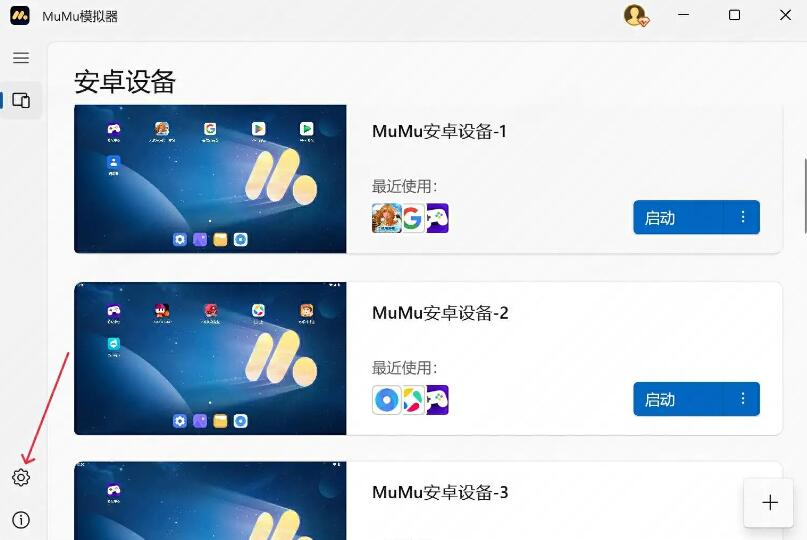Click the vertical scrollbar on the right
Viewport: 807px width, 540px height.
(x=805, y=196)
